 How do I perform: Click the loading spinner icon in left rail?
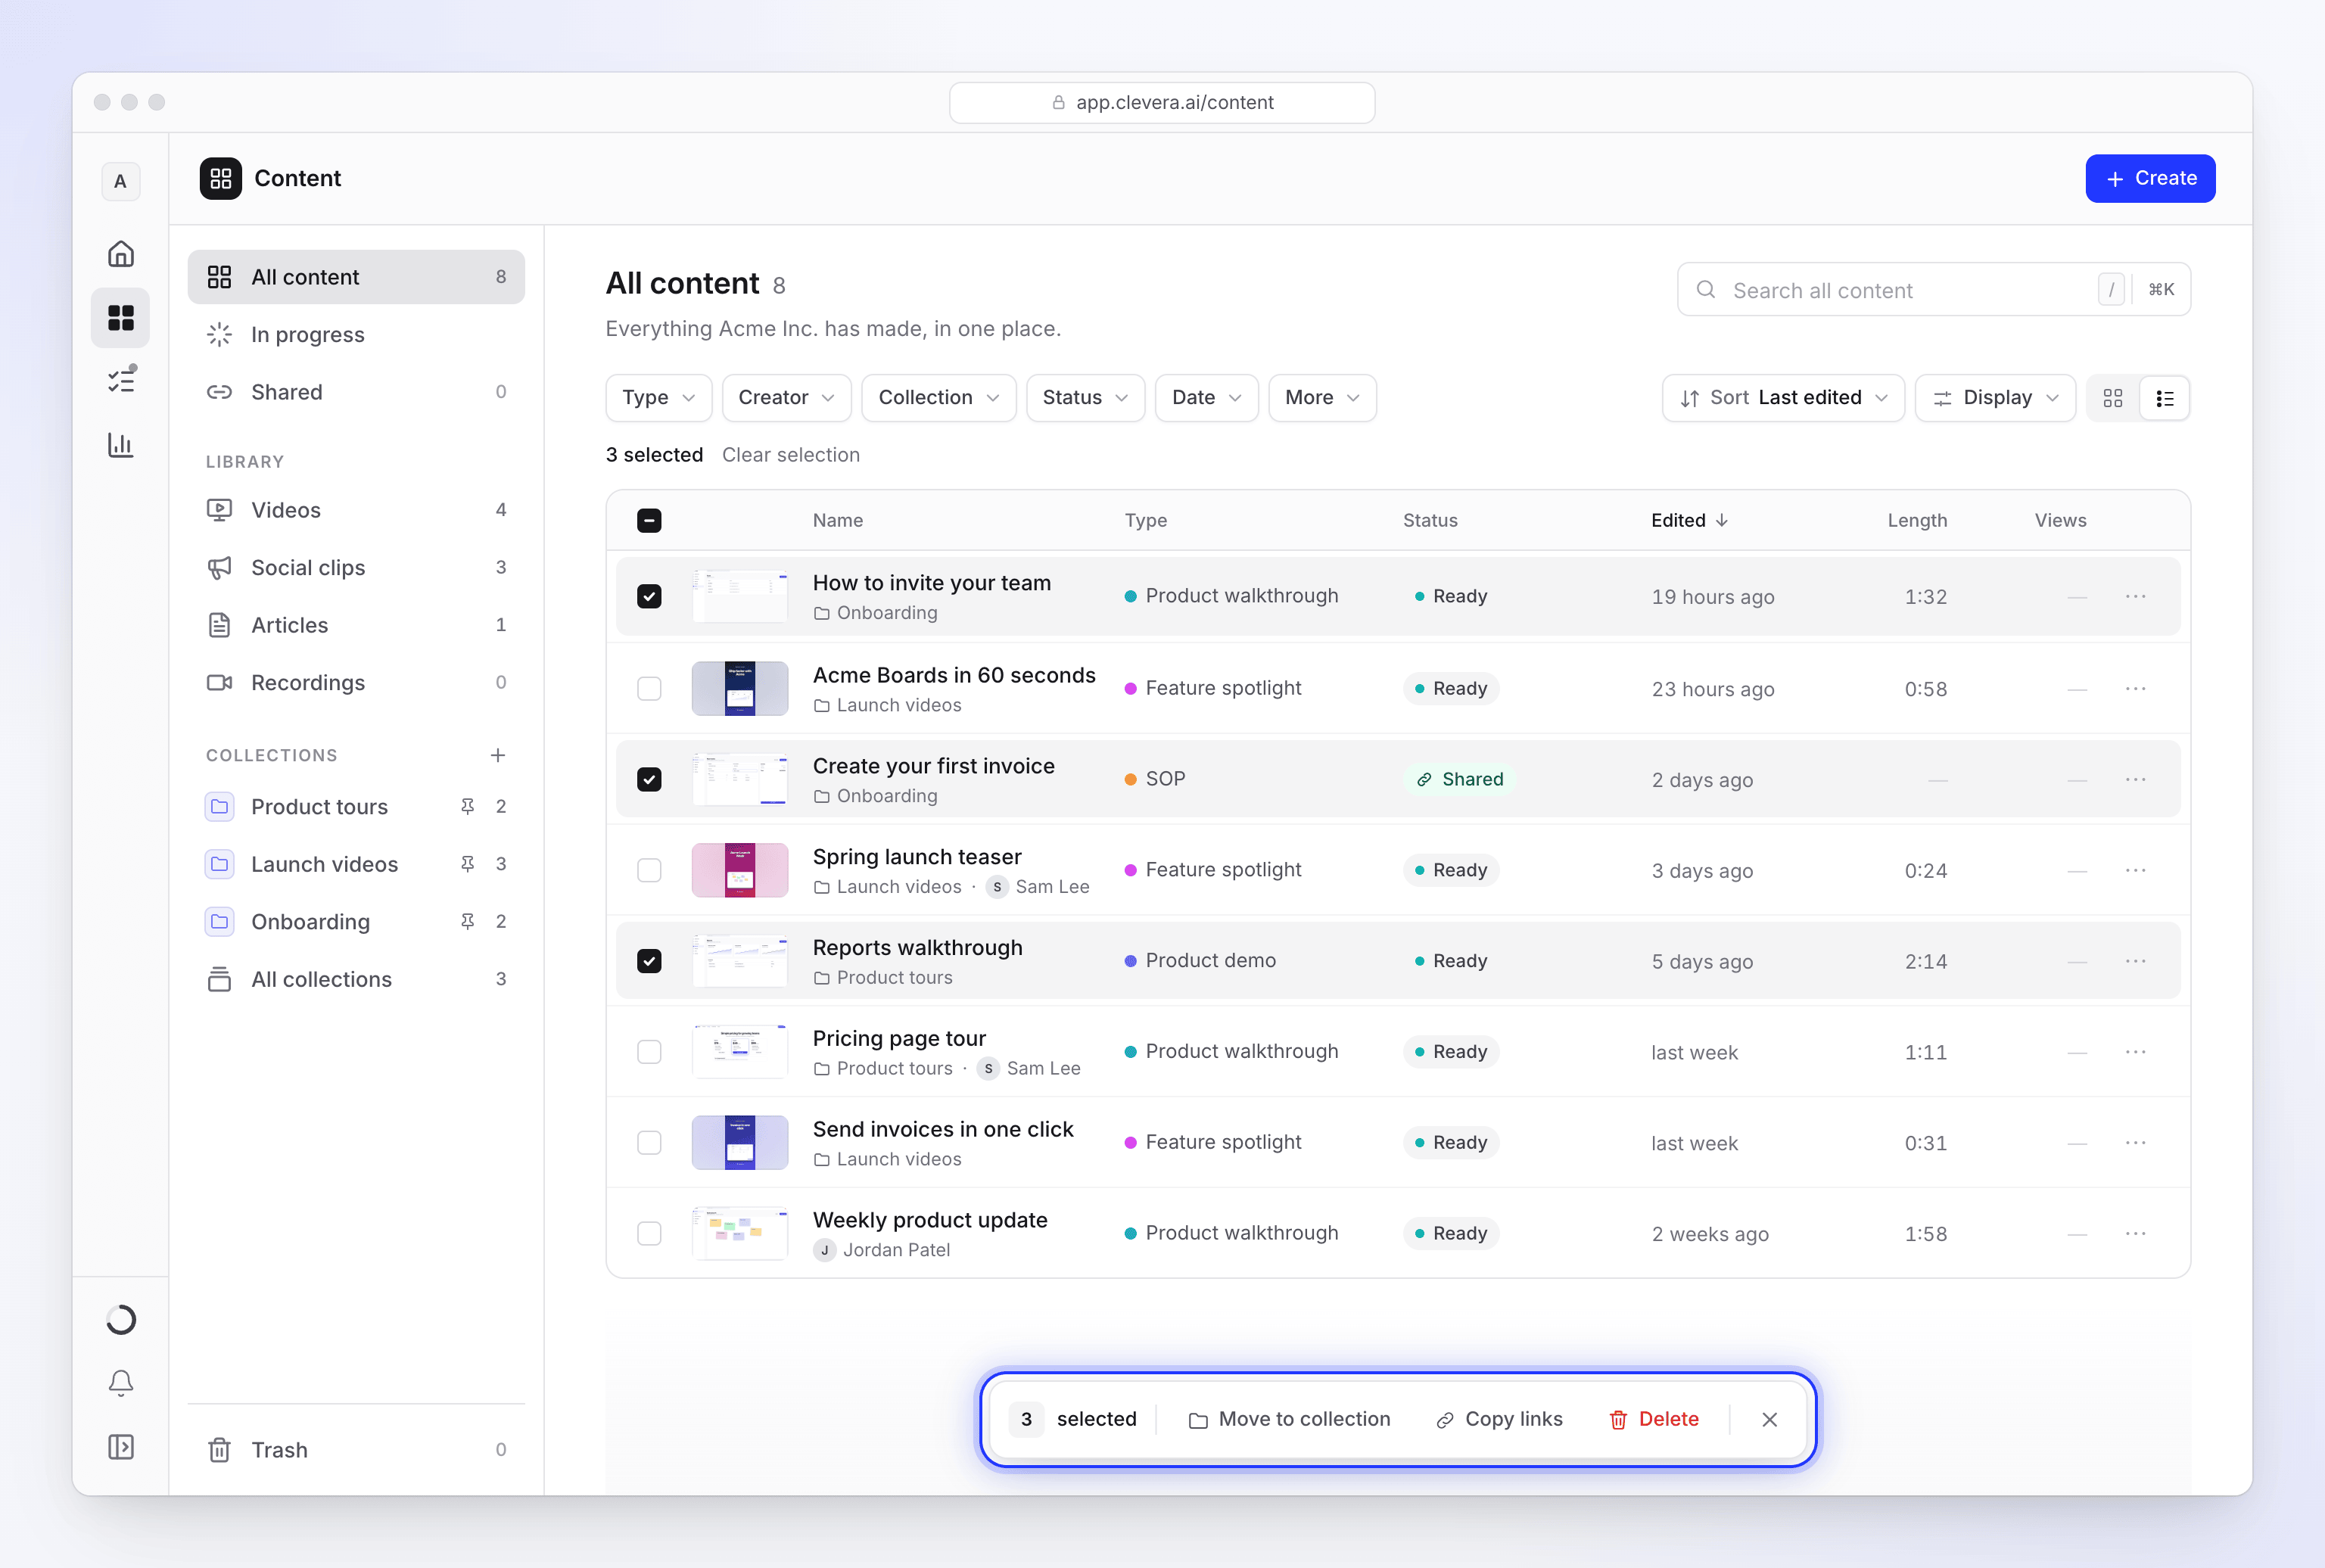[x=121, y=1320]
